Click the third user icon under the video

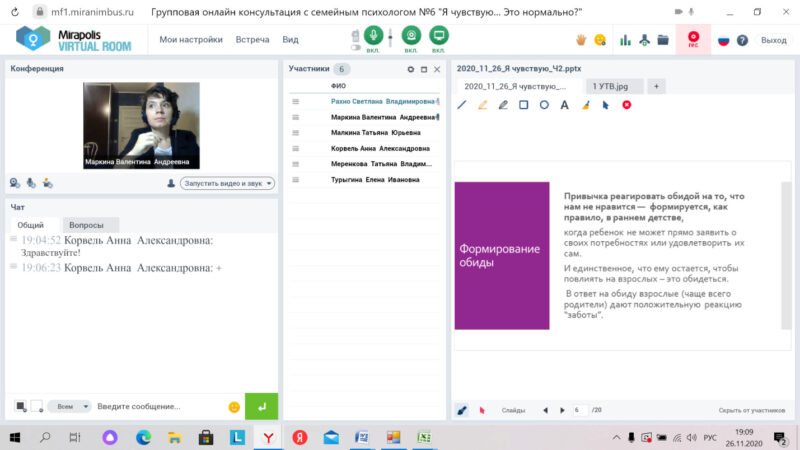tap(47, 183)
